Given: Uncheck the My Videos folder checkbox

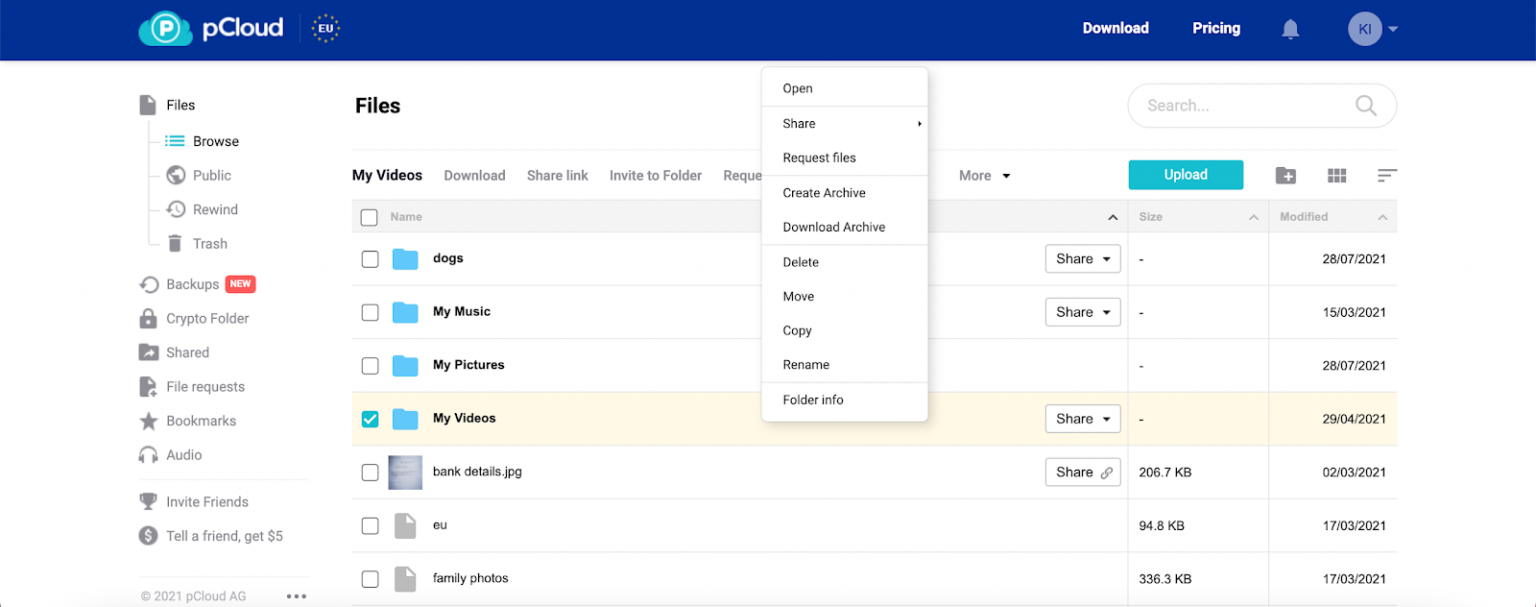Looking at the screenshot, I should coord(369,419).
